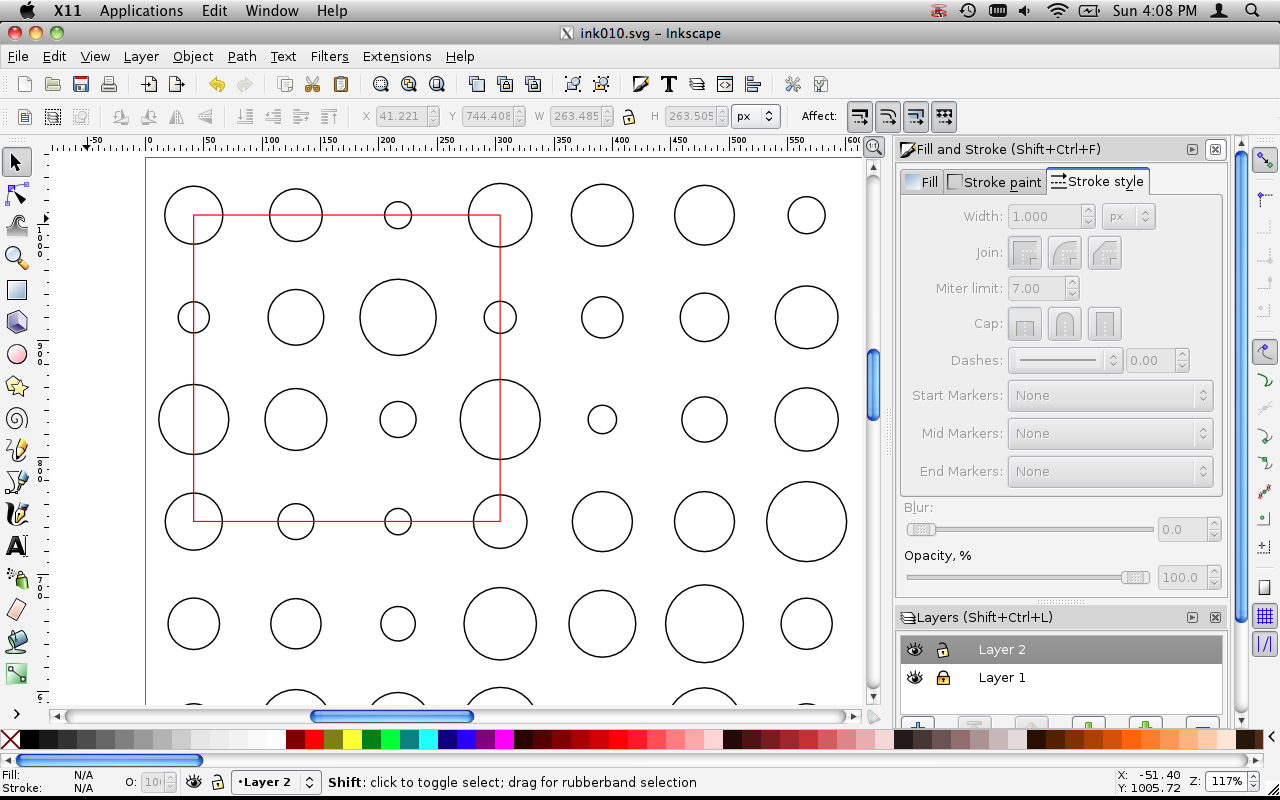Switch to the Stroke paint tab
The width and height of the screenshot is (1280, 800).
tap(994, 182)
